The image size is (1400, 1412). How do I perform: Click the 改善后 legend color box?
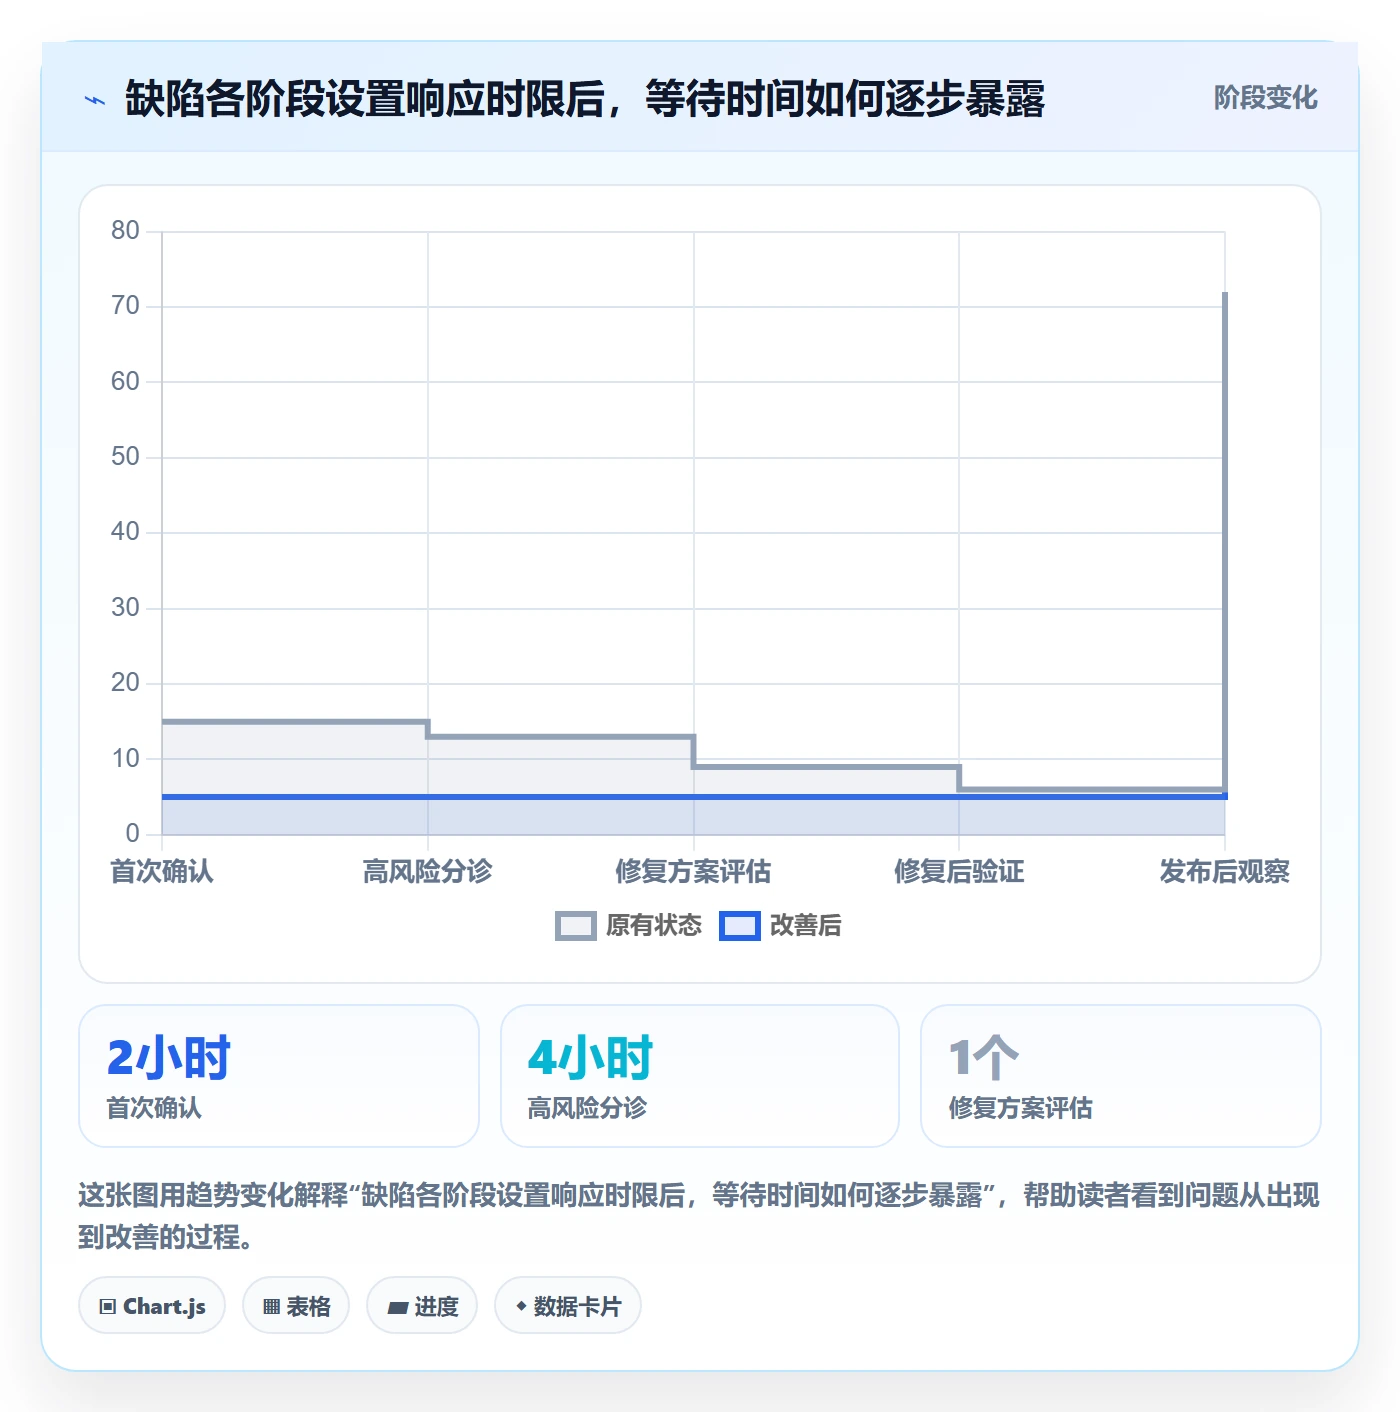[x=740, y=926]
